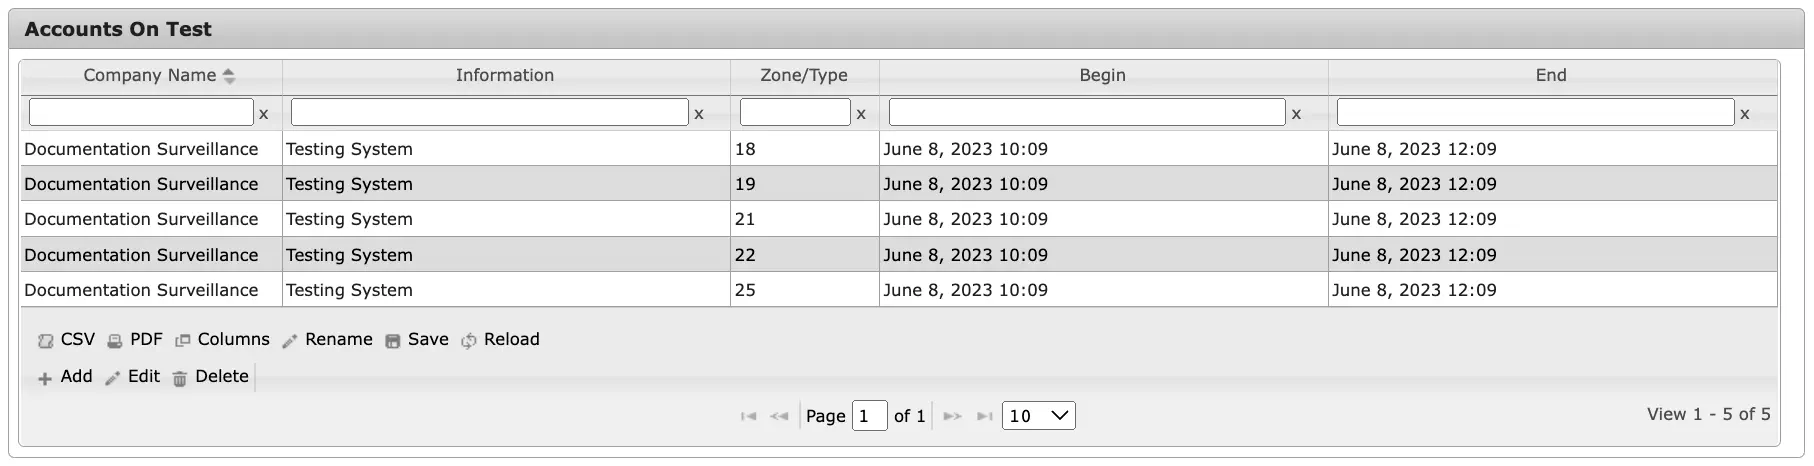Select the row with Zone 25
This screenshot has width=1814, height=466.
tap(899, 290)
